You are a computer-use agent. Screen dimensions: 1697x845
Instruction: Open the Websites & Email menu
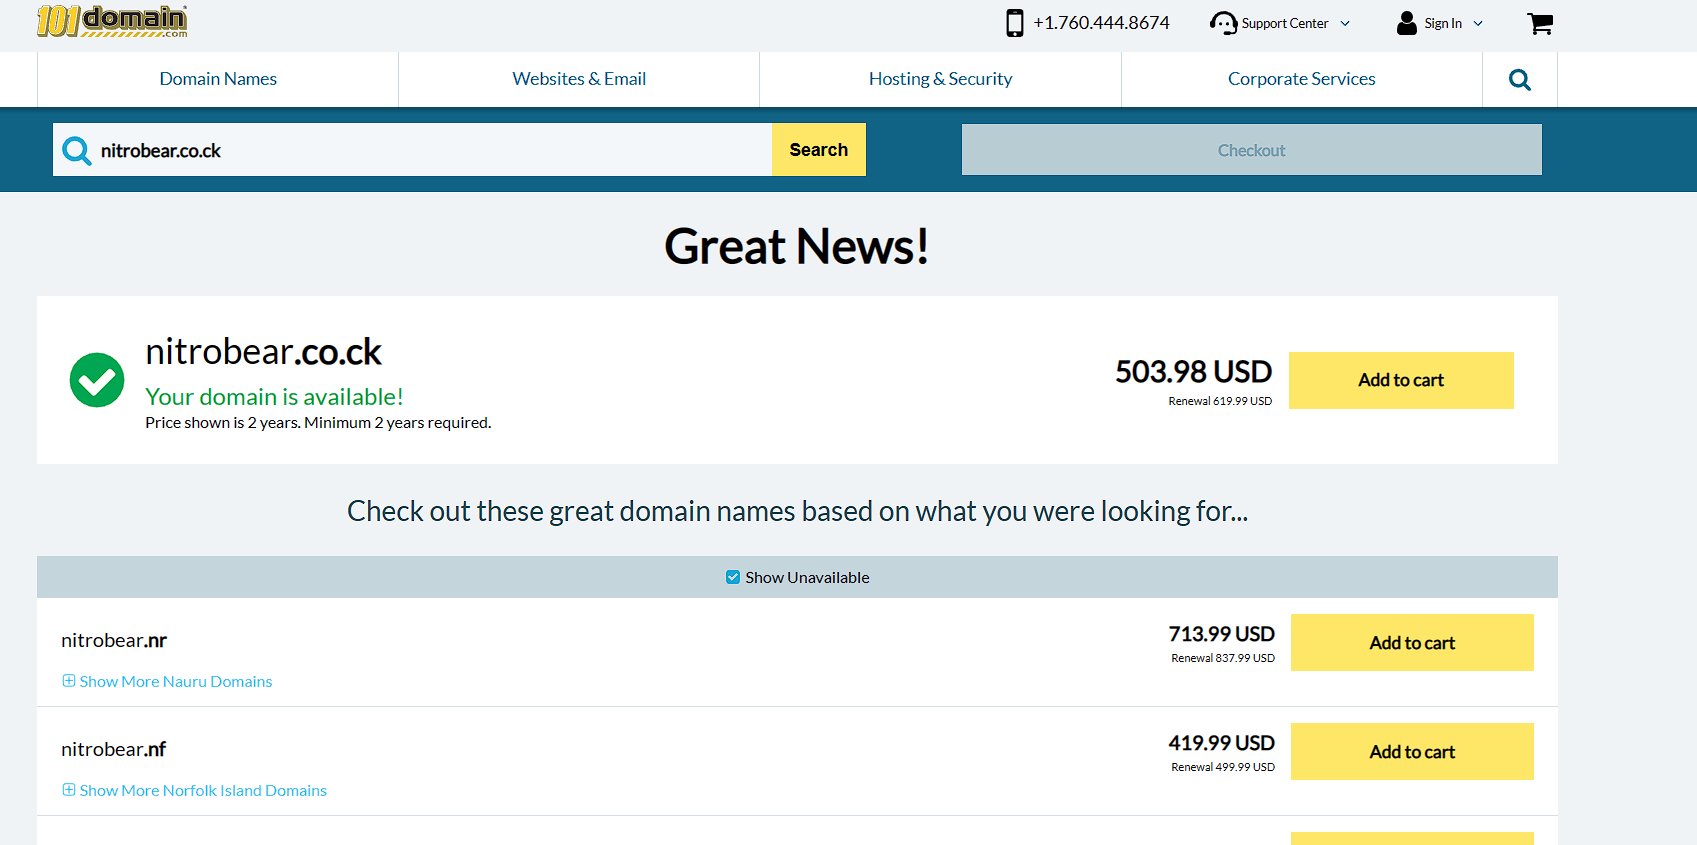(x=579, y=79)
